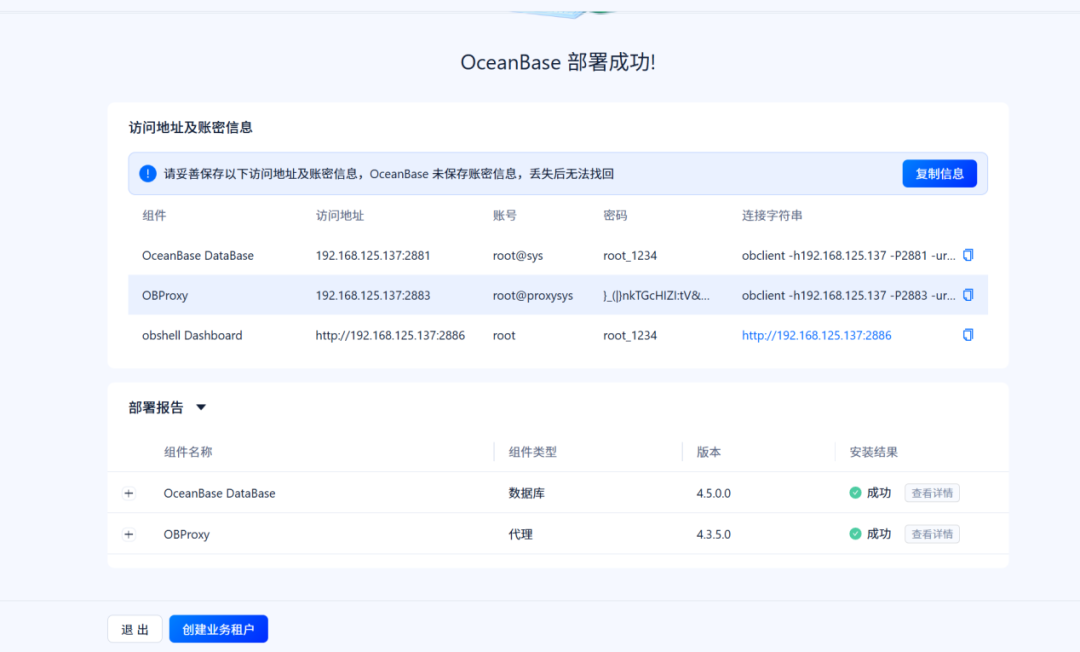Click the 退出 button
The height and width of the screenshot is (652, 1080).
[134, 629]
